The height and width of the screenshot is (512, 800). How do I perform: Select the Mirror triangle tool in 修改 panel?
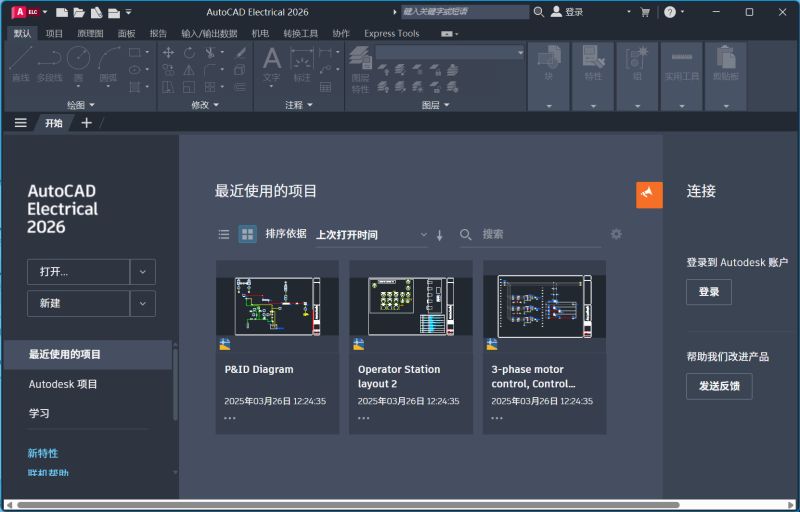(x=189, y=70)
